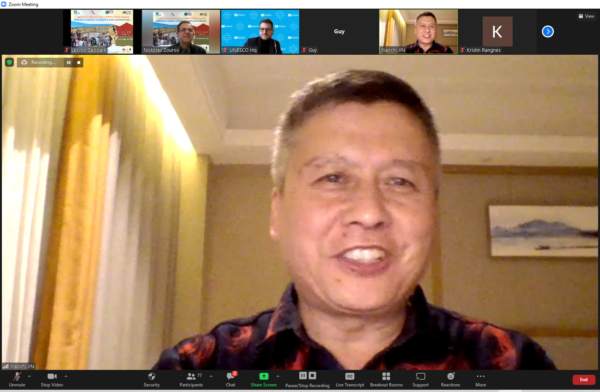Screen dimensions: 600x392
Task: Start Share Screen
Action: click(x=264, y=379)
